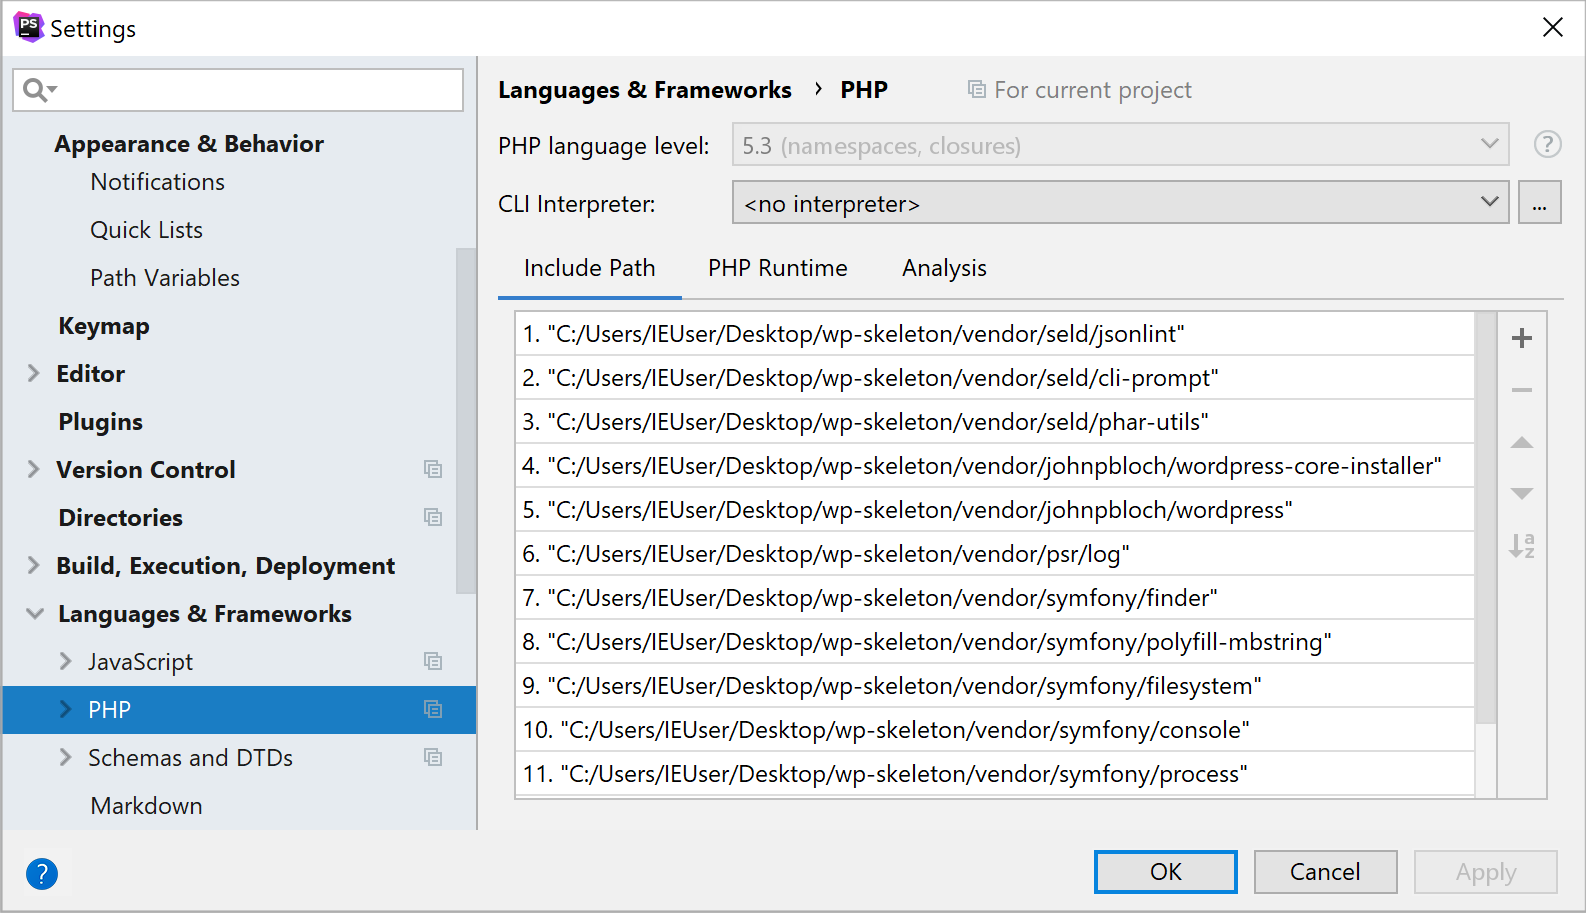The image size is (1586, 913).
Task: Click the plus icon to add include path
Action: [1521, 339]
